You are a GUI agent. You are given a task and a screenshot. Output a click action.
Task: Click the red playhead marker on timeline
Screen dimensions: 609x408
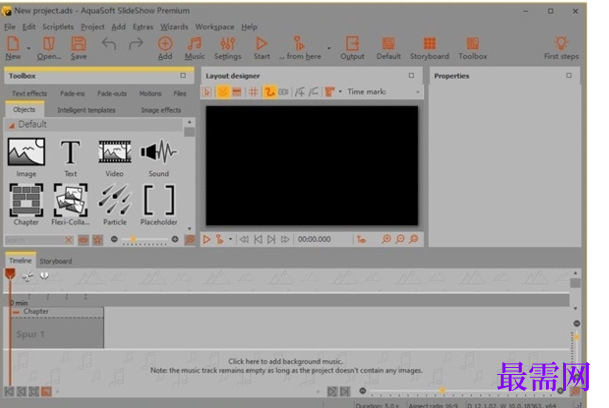click(x=10, y=274)
